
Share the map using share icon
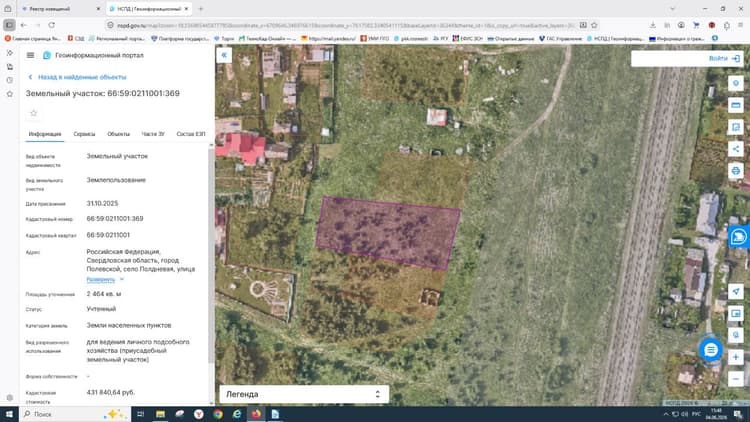[736, 149]
